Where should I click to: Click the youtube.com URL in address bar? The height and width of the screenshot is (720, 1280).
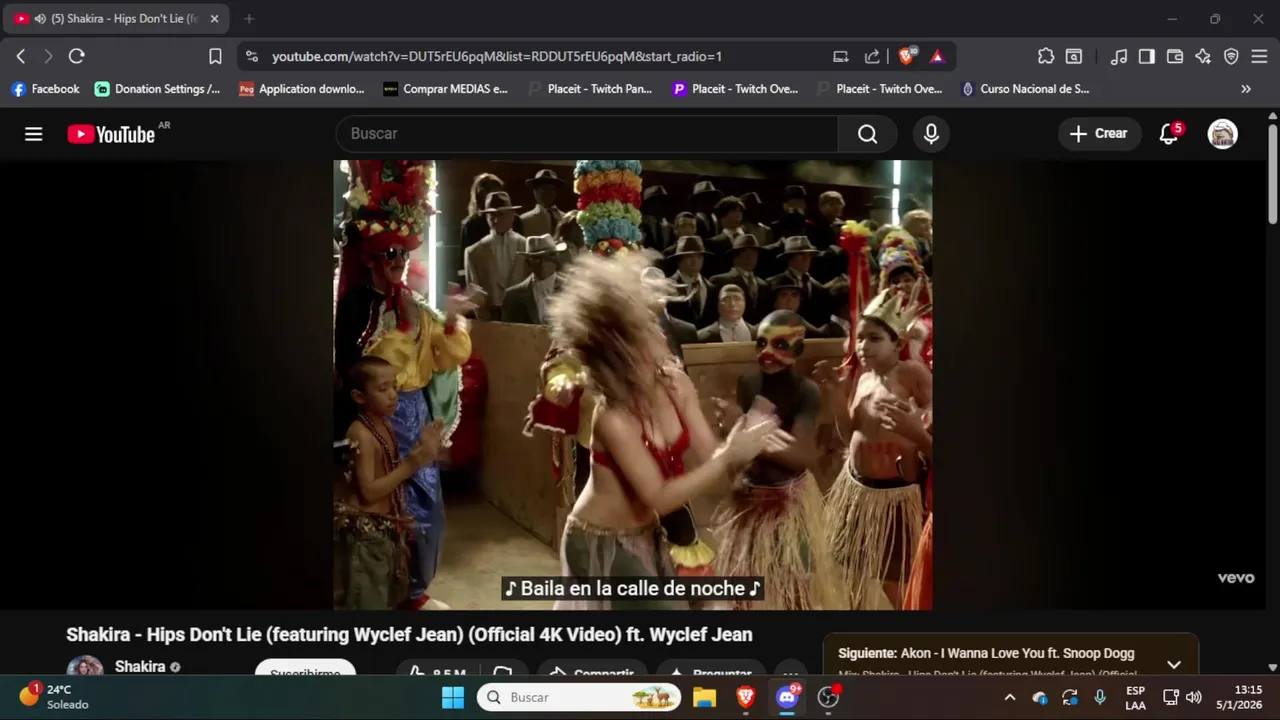(x=497, y=57)
